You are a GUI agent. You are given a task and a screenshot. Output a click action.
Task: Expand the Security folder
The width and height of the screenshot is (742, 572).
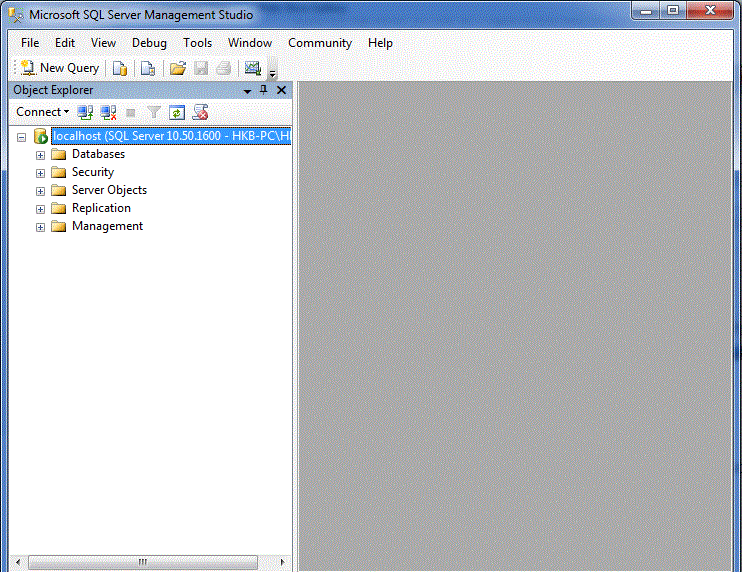[x=40, y=173]
